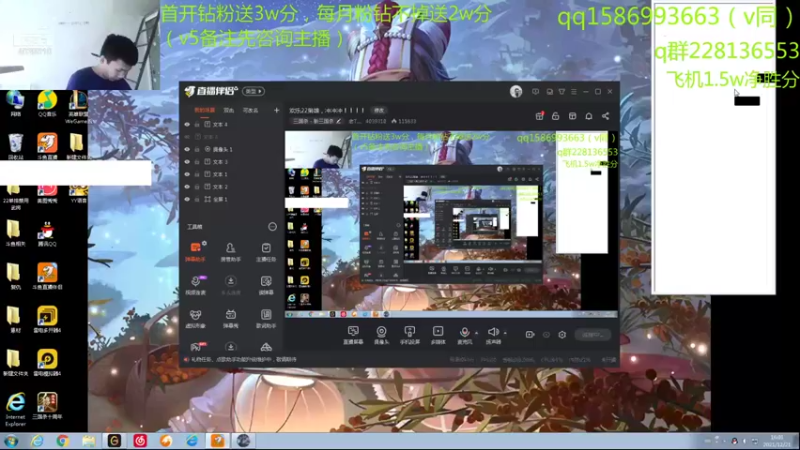Hide the 文本 4 layer

click(187, 124)
